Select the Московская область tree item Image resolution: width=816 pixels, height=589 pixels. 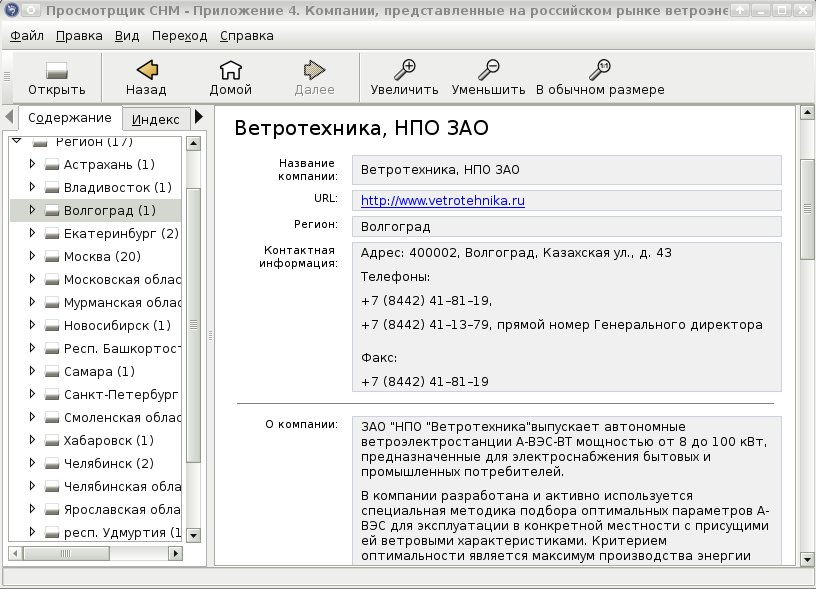click(122, 279)
